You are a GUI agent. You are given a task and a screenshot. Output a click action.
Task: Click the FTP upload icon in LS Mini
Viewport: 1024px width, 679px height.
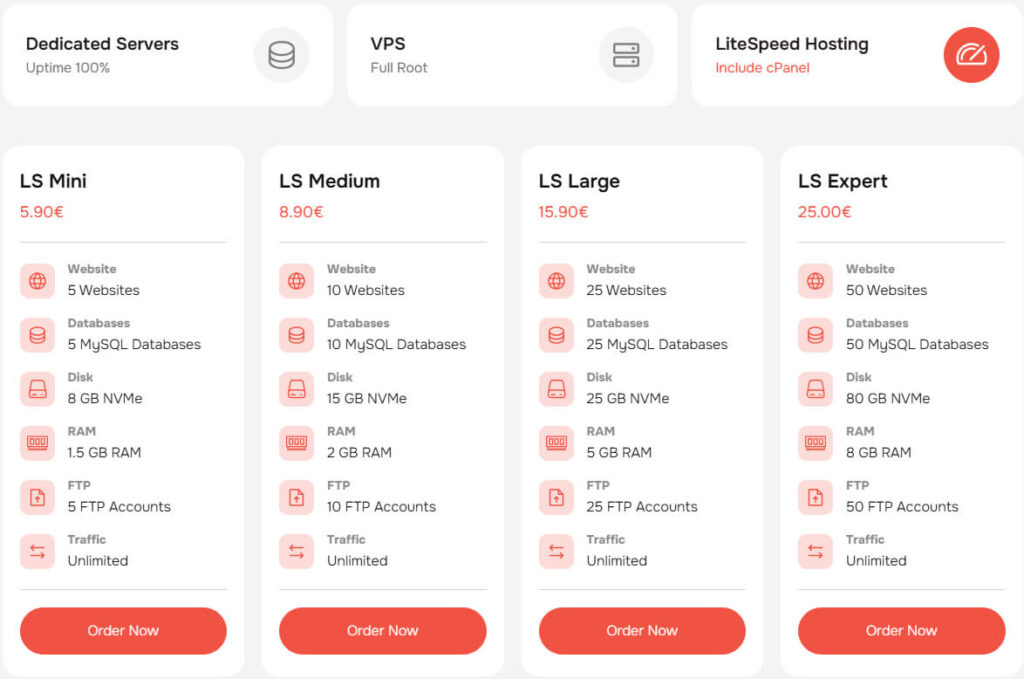(x=37, y=497)
